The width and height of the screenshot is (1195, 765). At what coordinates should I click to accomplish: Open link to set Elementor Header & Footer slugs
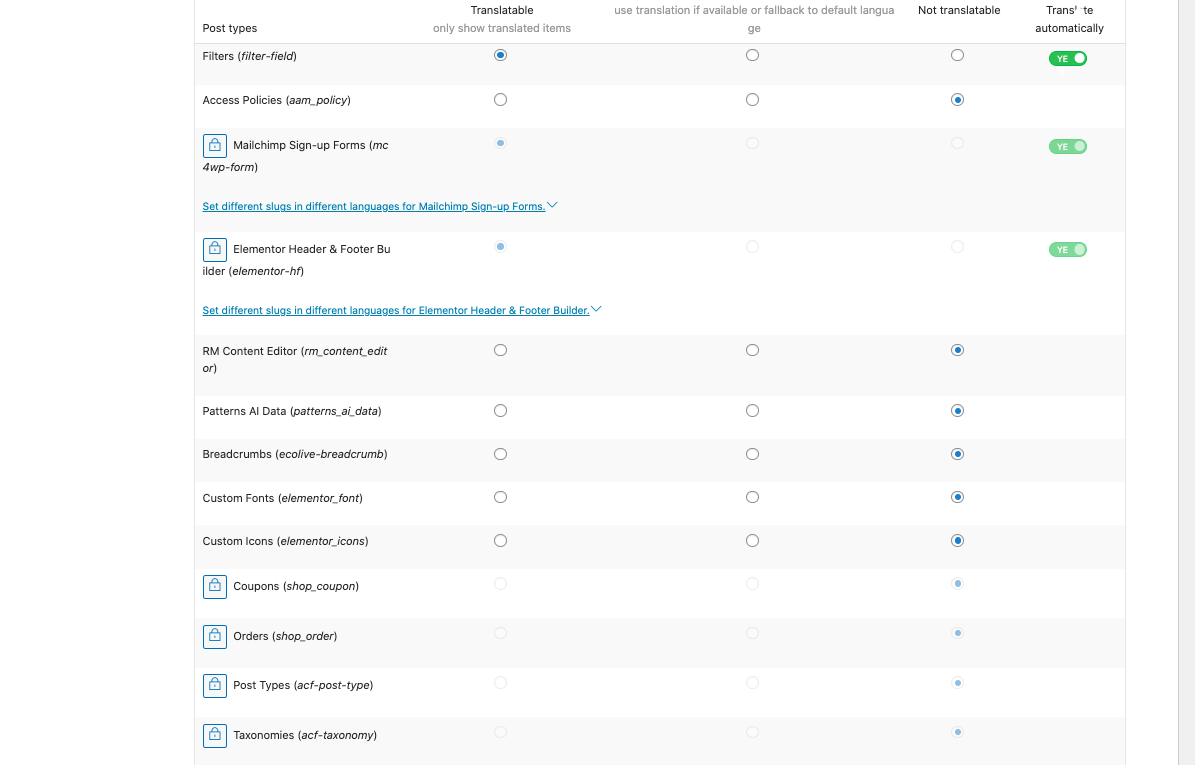(396, 310)
